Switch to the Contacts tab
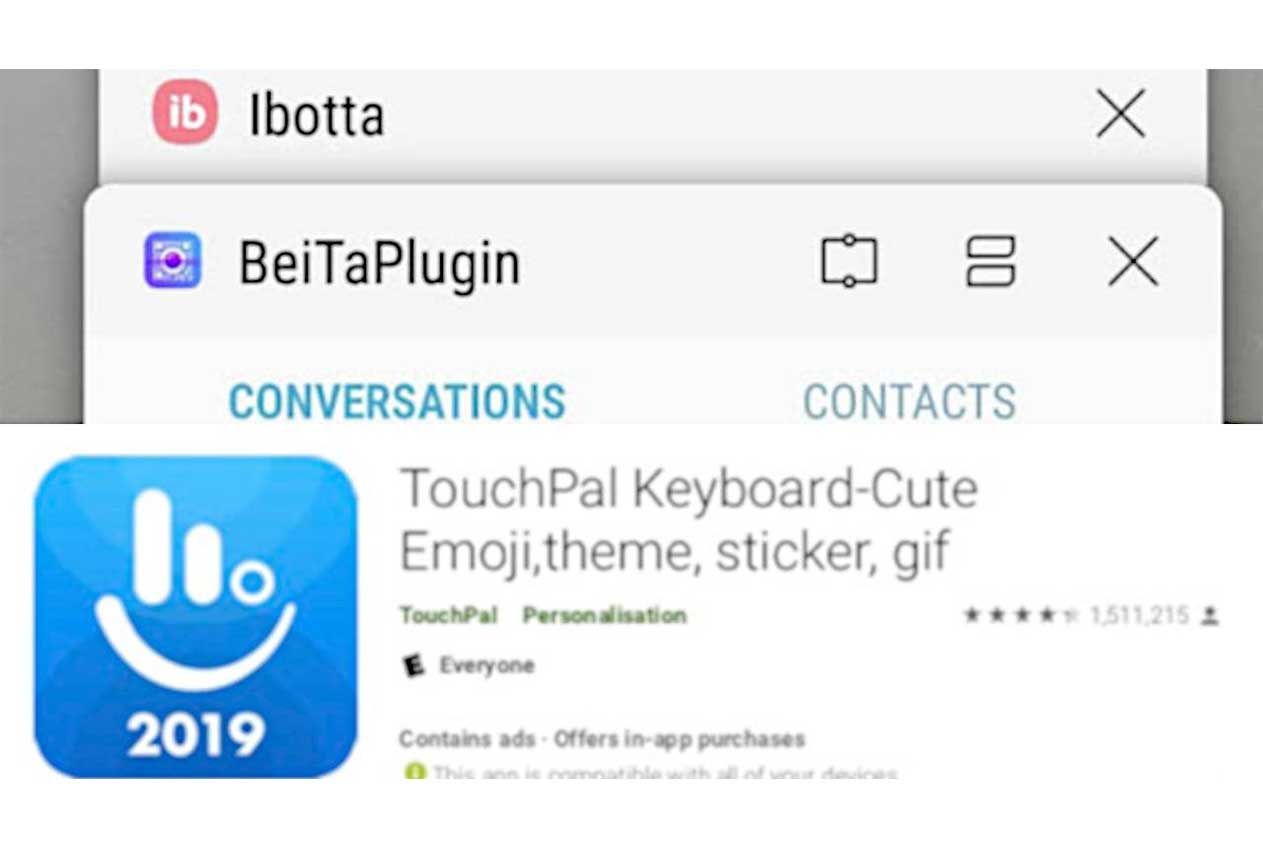This screenshot has width=1263, height=848. 909,402
